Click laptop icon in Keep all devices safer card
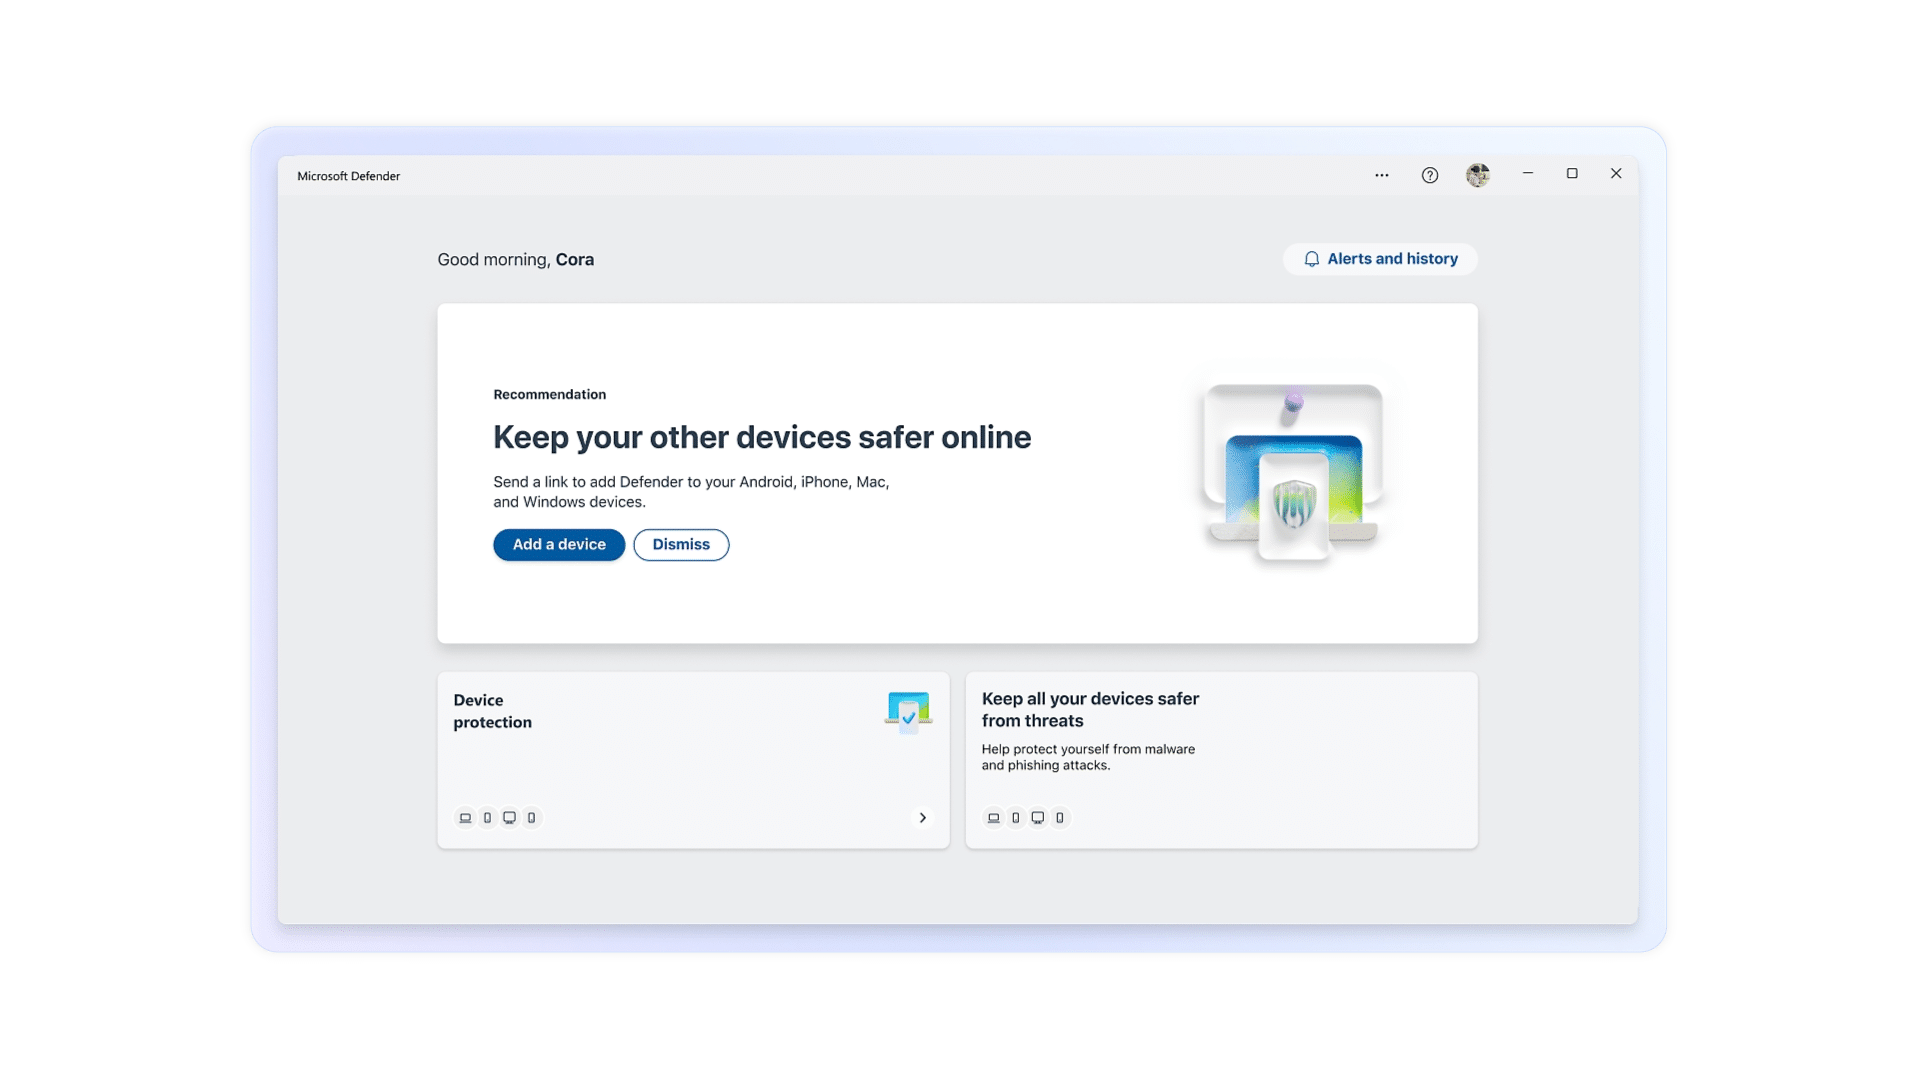The image size is (1920, 1080). point(993,818)
